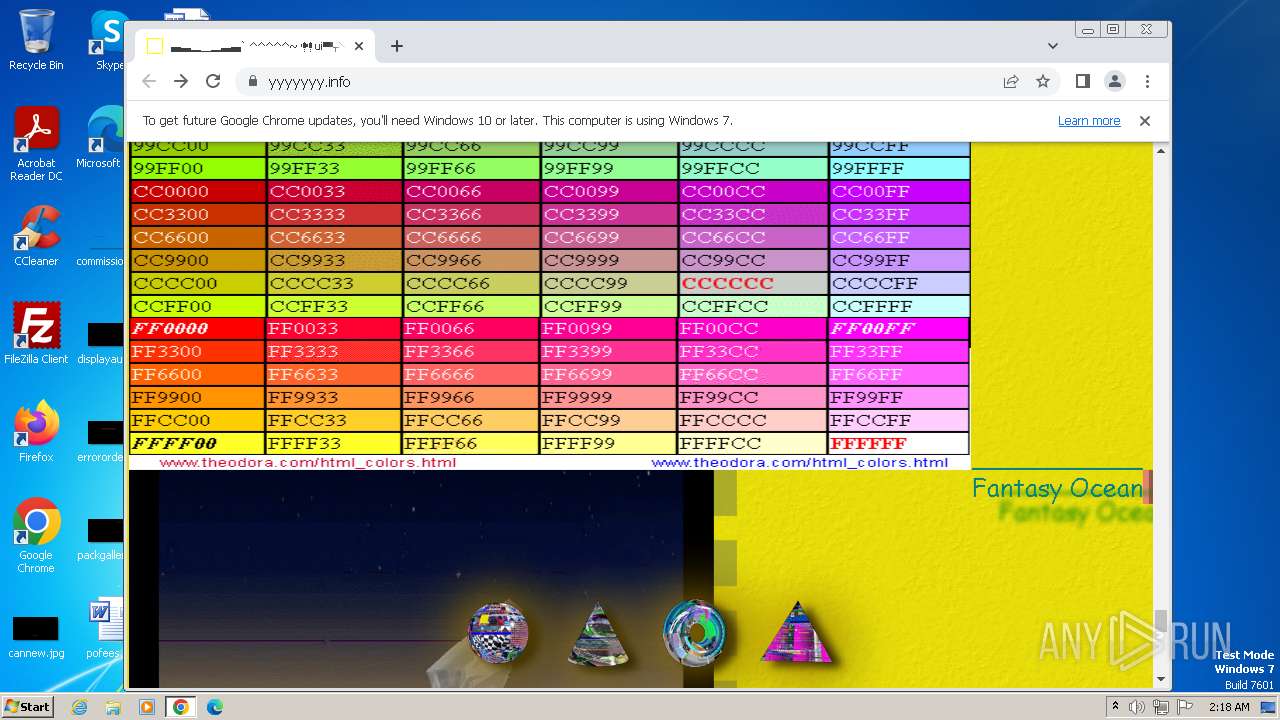
Task: Open the volume control in the tray
Action: coord(1137,707)
